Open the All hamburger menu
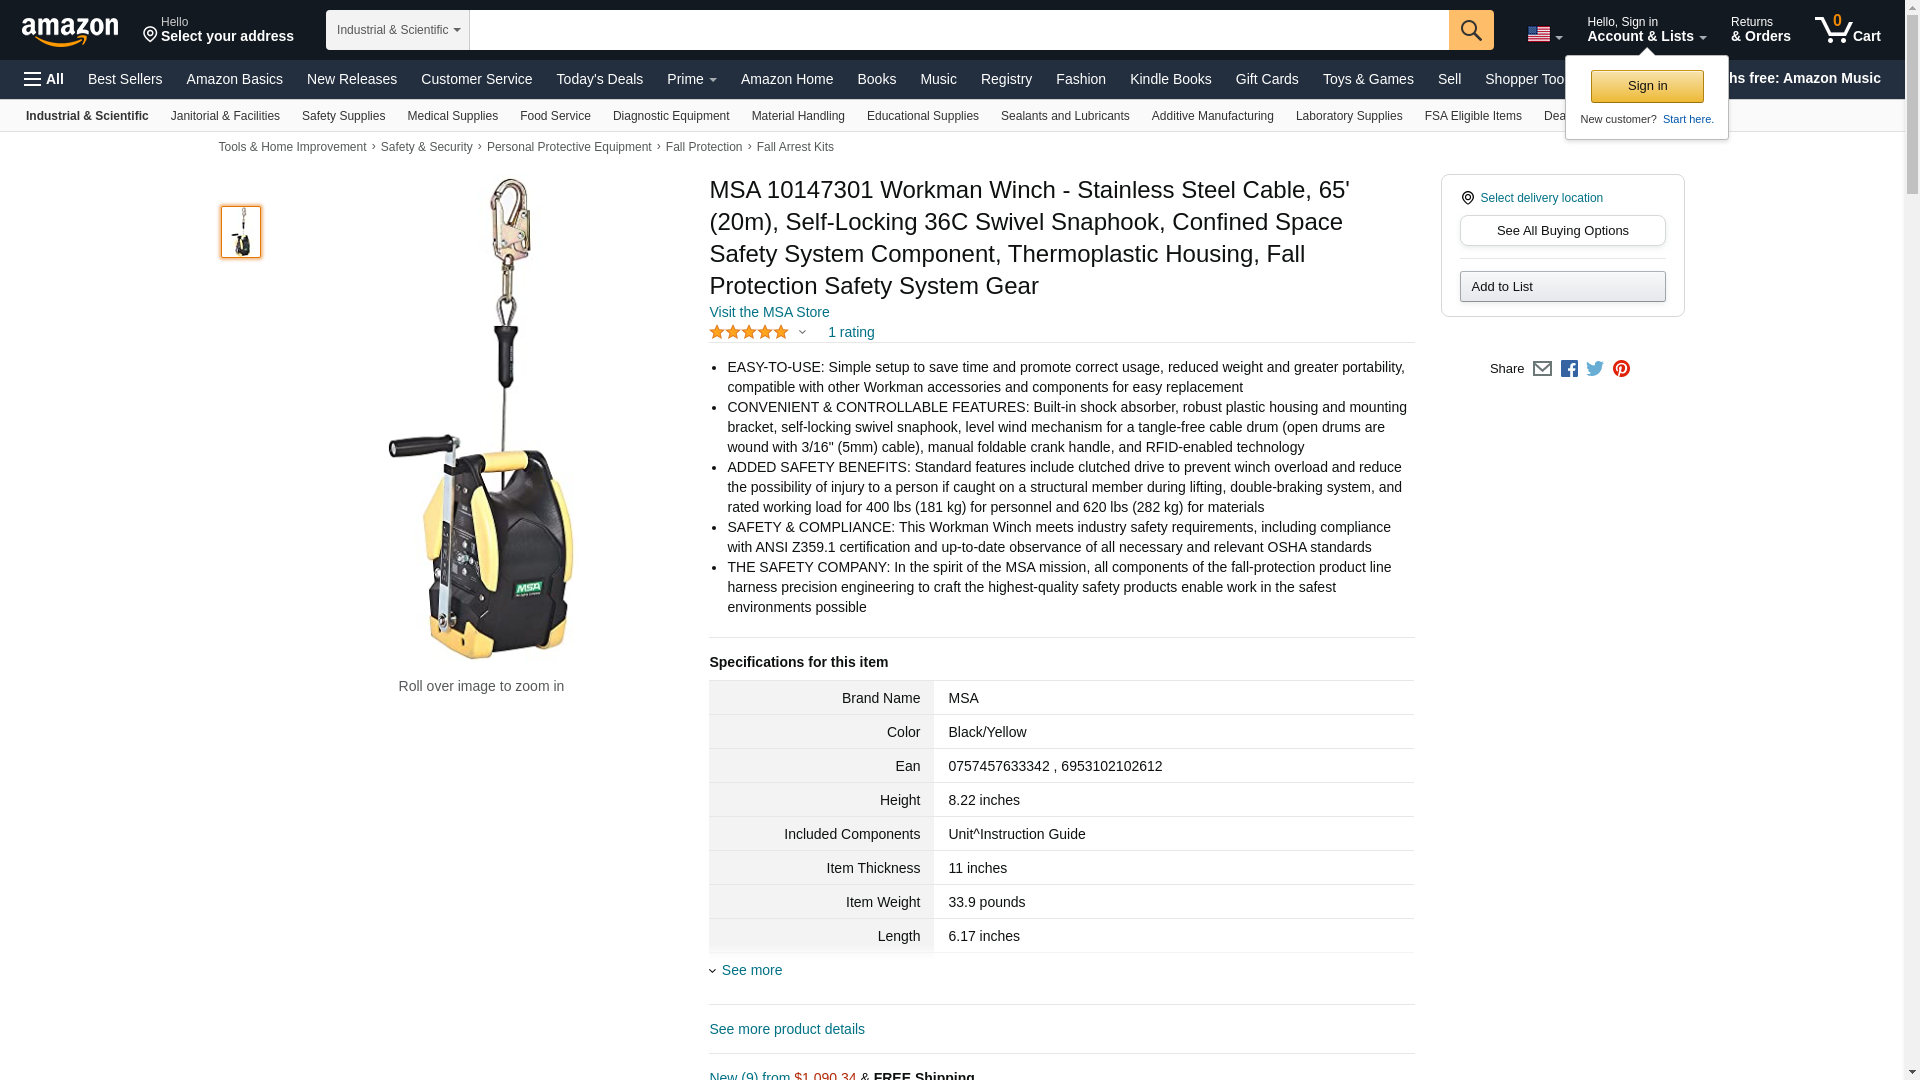 (x=44, y=79)
